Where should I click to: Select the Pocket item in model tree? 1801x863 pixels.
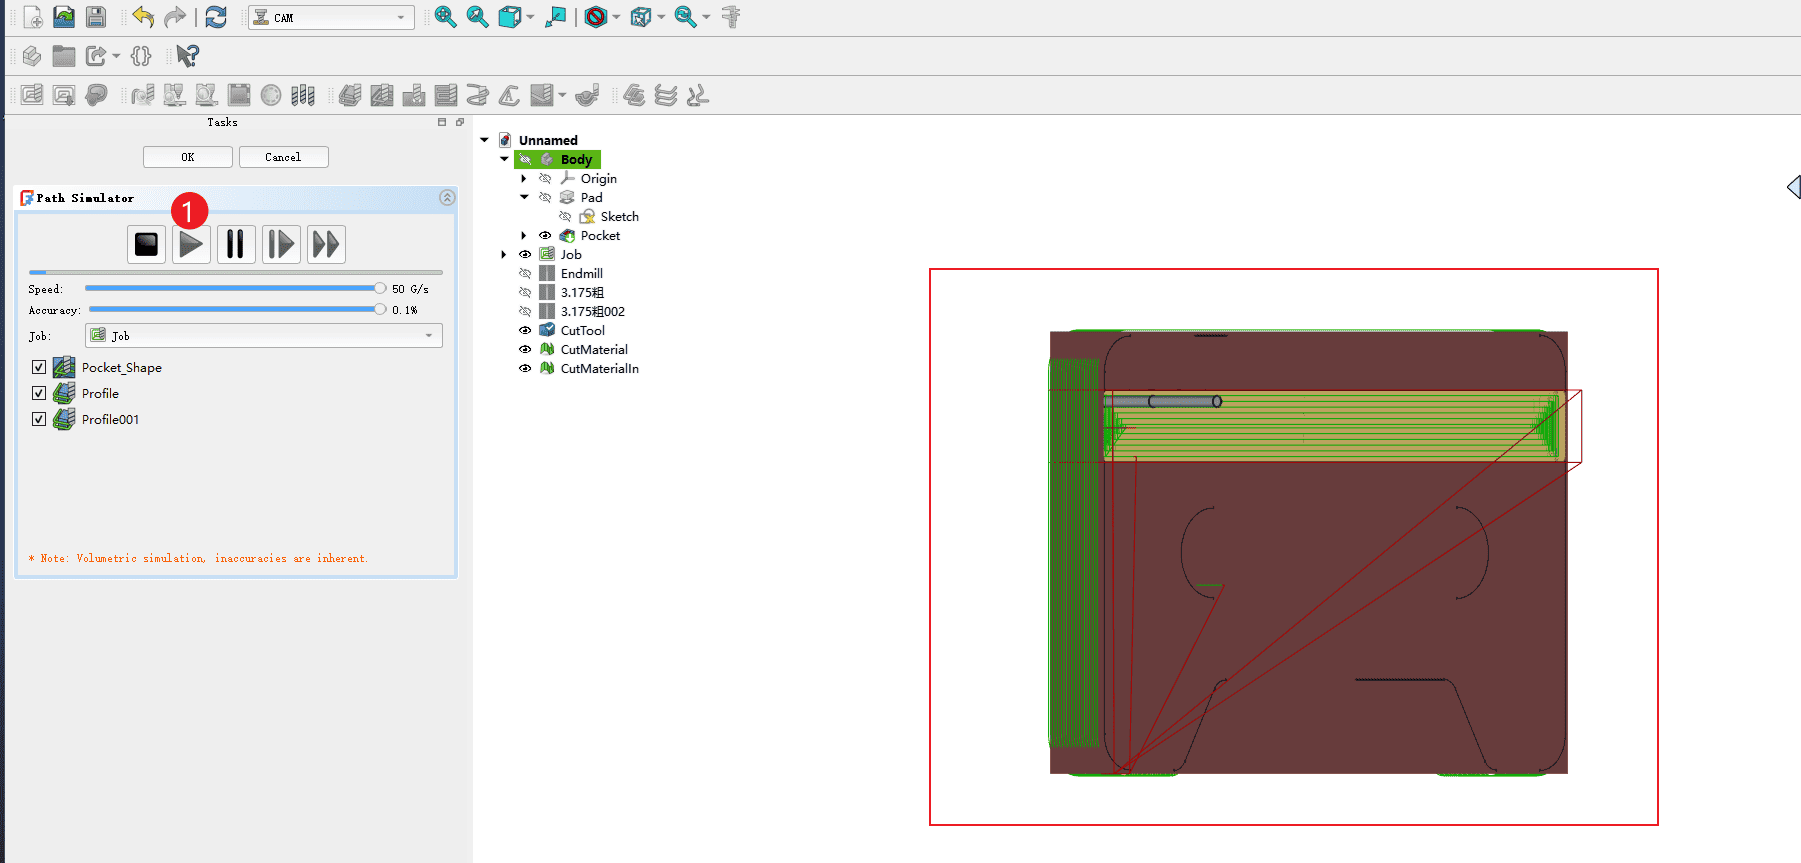click(600, 235)
